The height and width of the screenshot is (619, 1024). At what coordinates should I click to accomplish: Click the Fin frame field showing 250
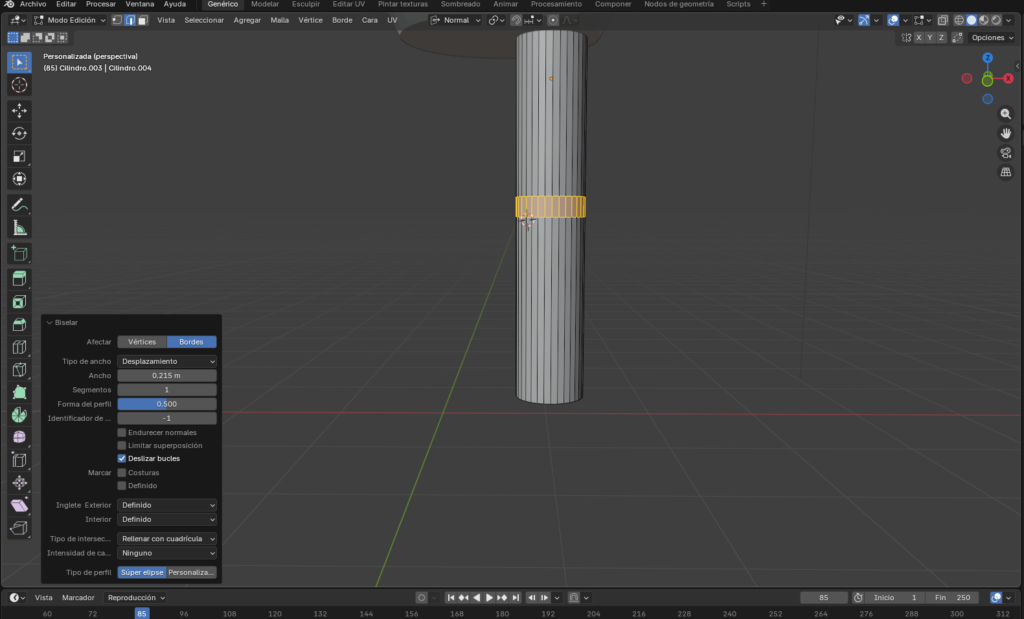[956, 598]
